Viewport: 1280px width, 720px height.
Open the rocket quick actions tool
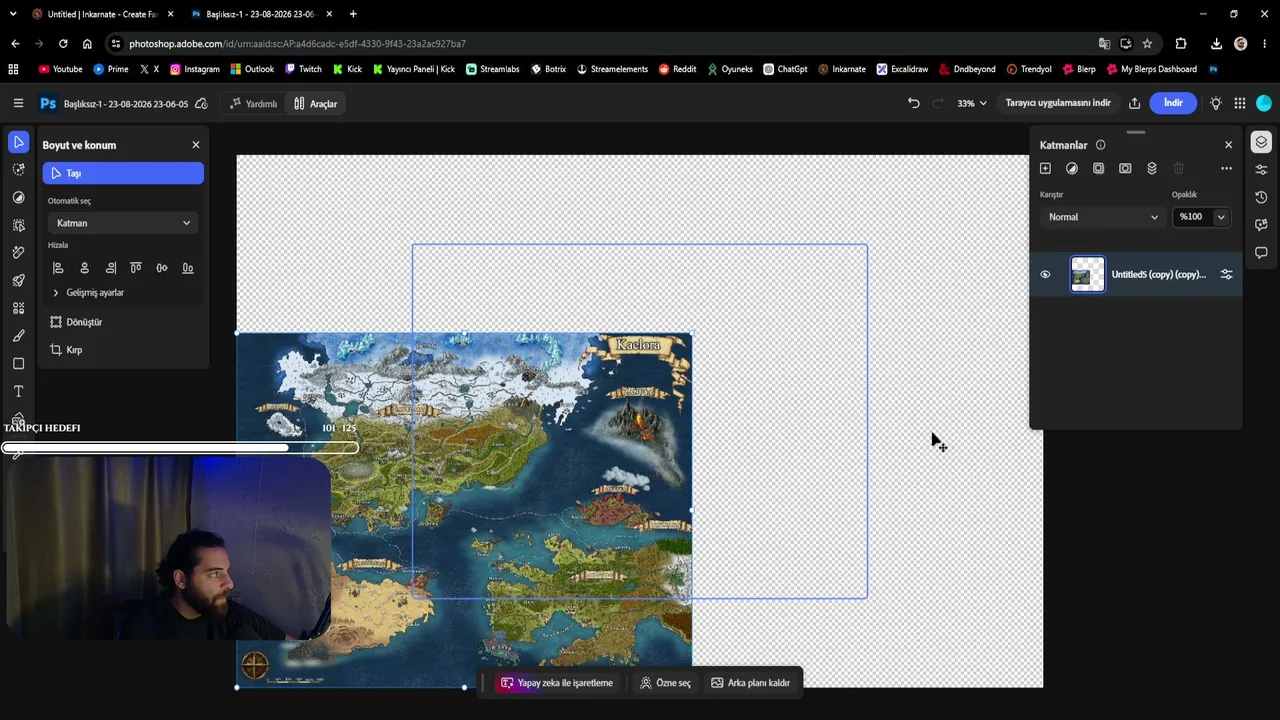(18, 281)
